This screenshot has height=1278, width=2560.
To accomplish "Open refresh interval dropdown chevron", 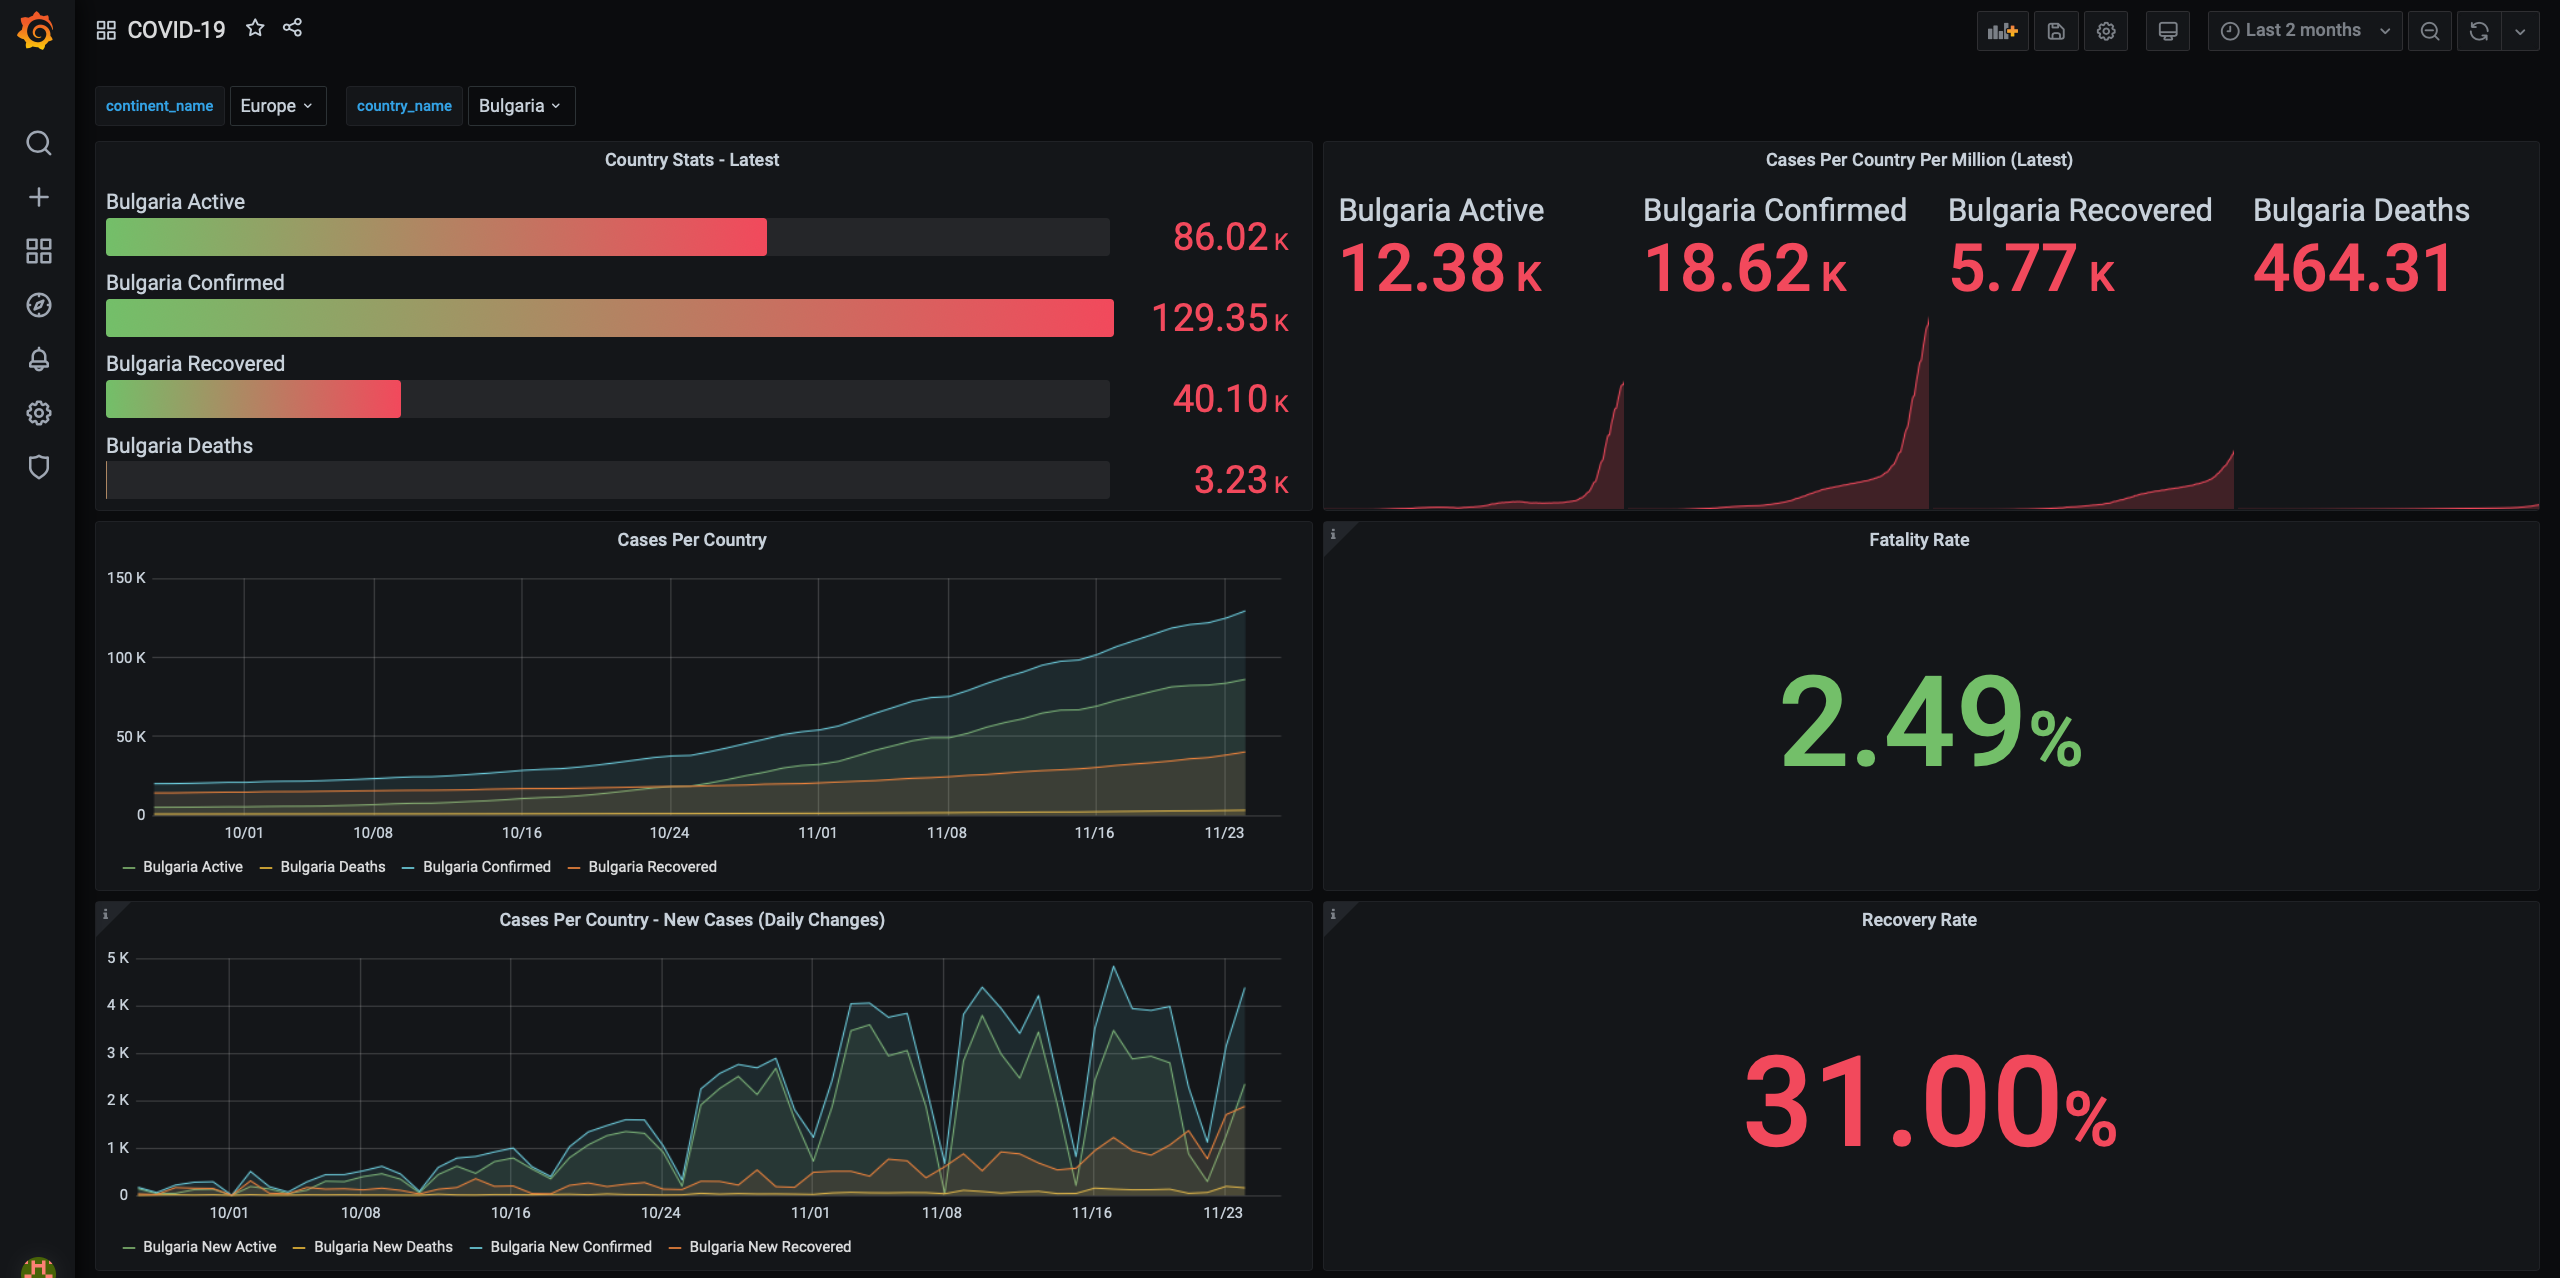I will pyautogui.click(x=2520, y=31).
